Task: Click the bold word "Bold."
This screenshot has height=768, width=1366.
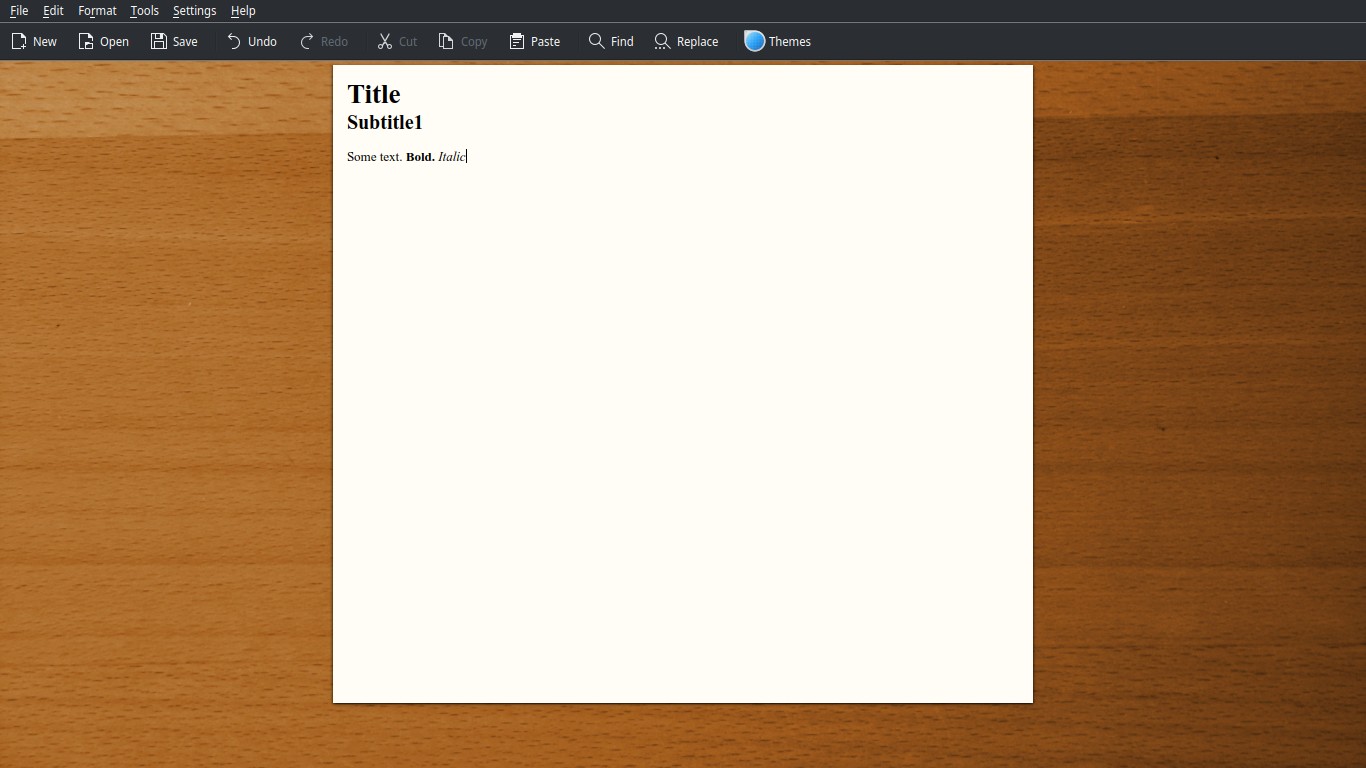Action: click(x=420, y=157)
